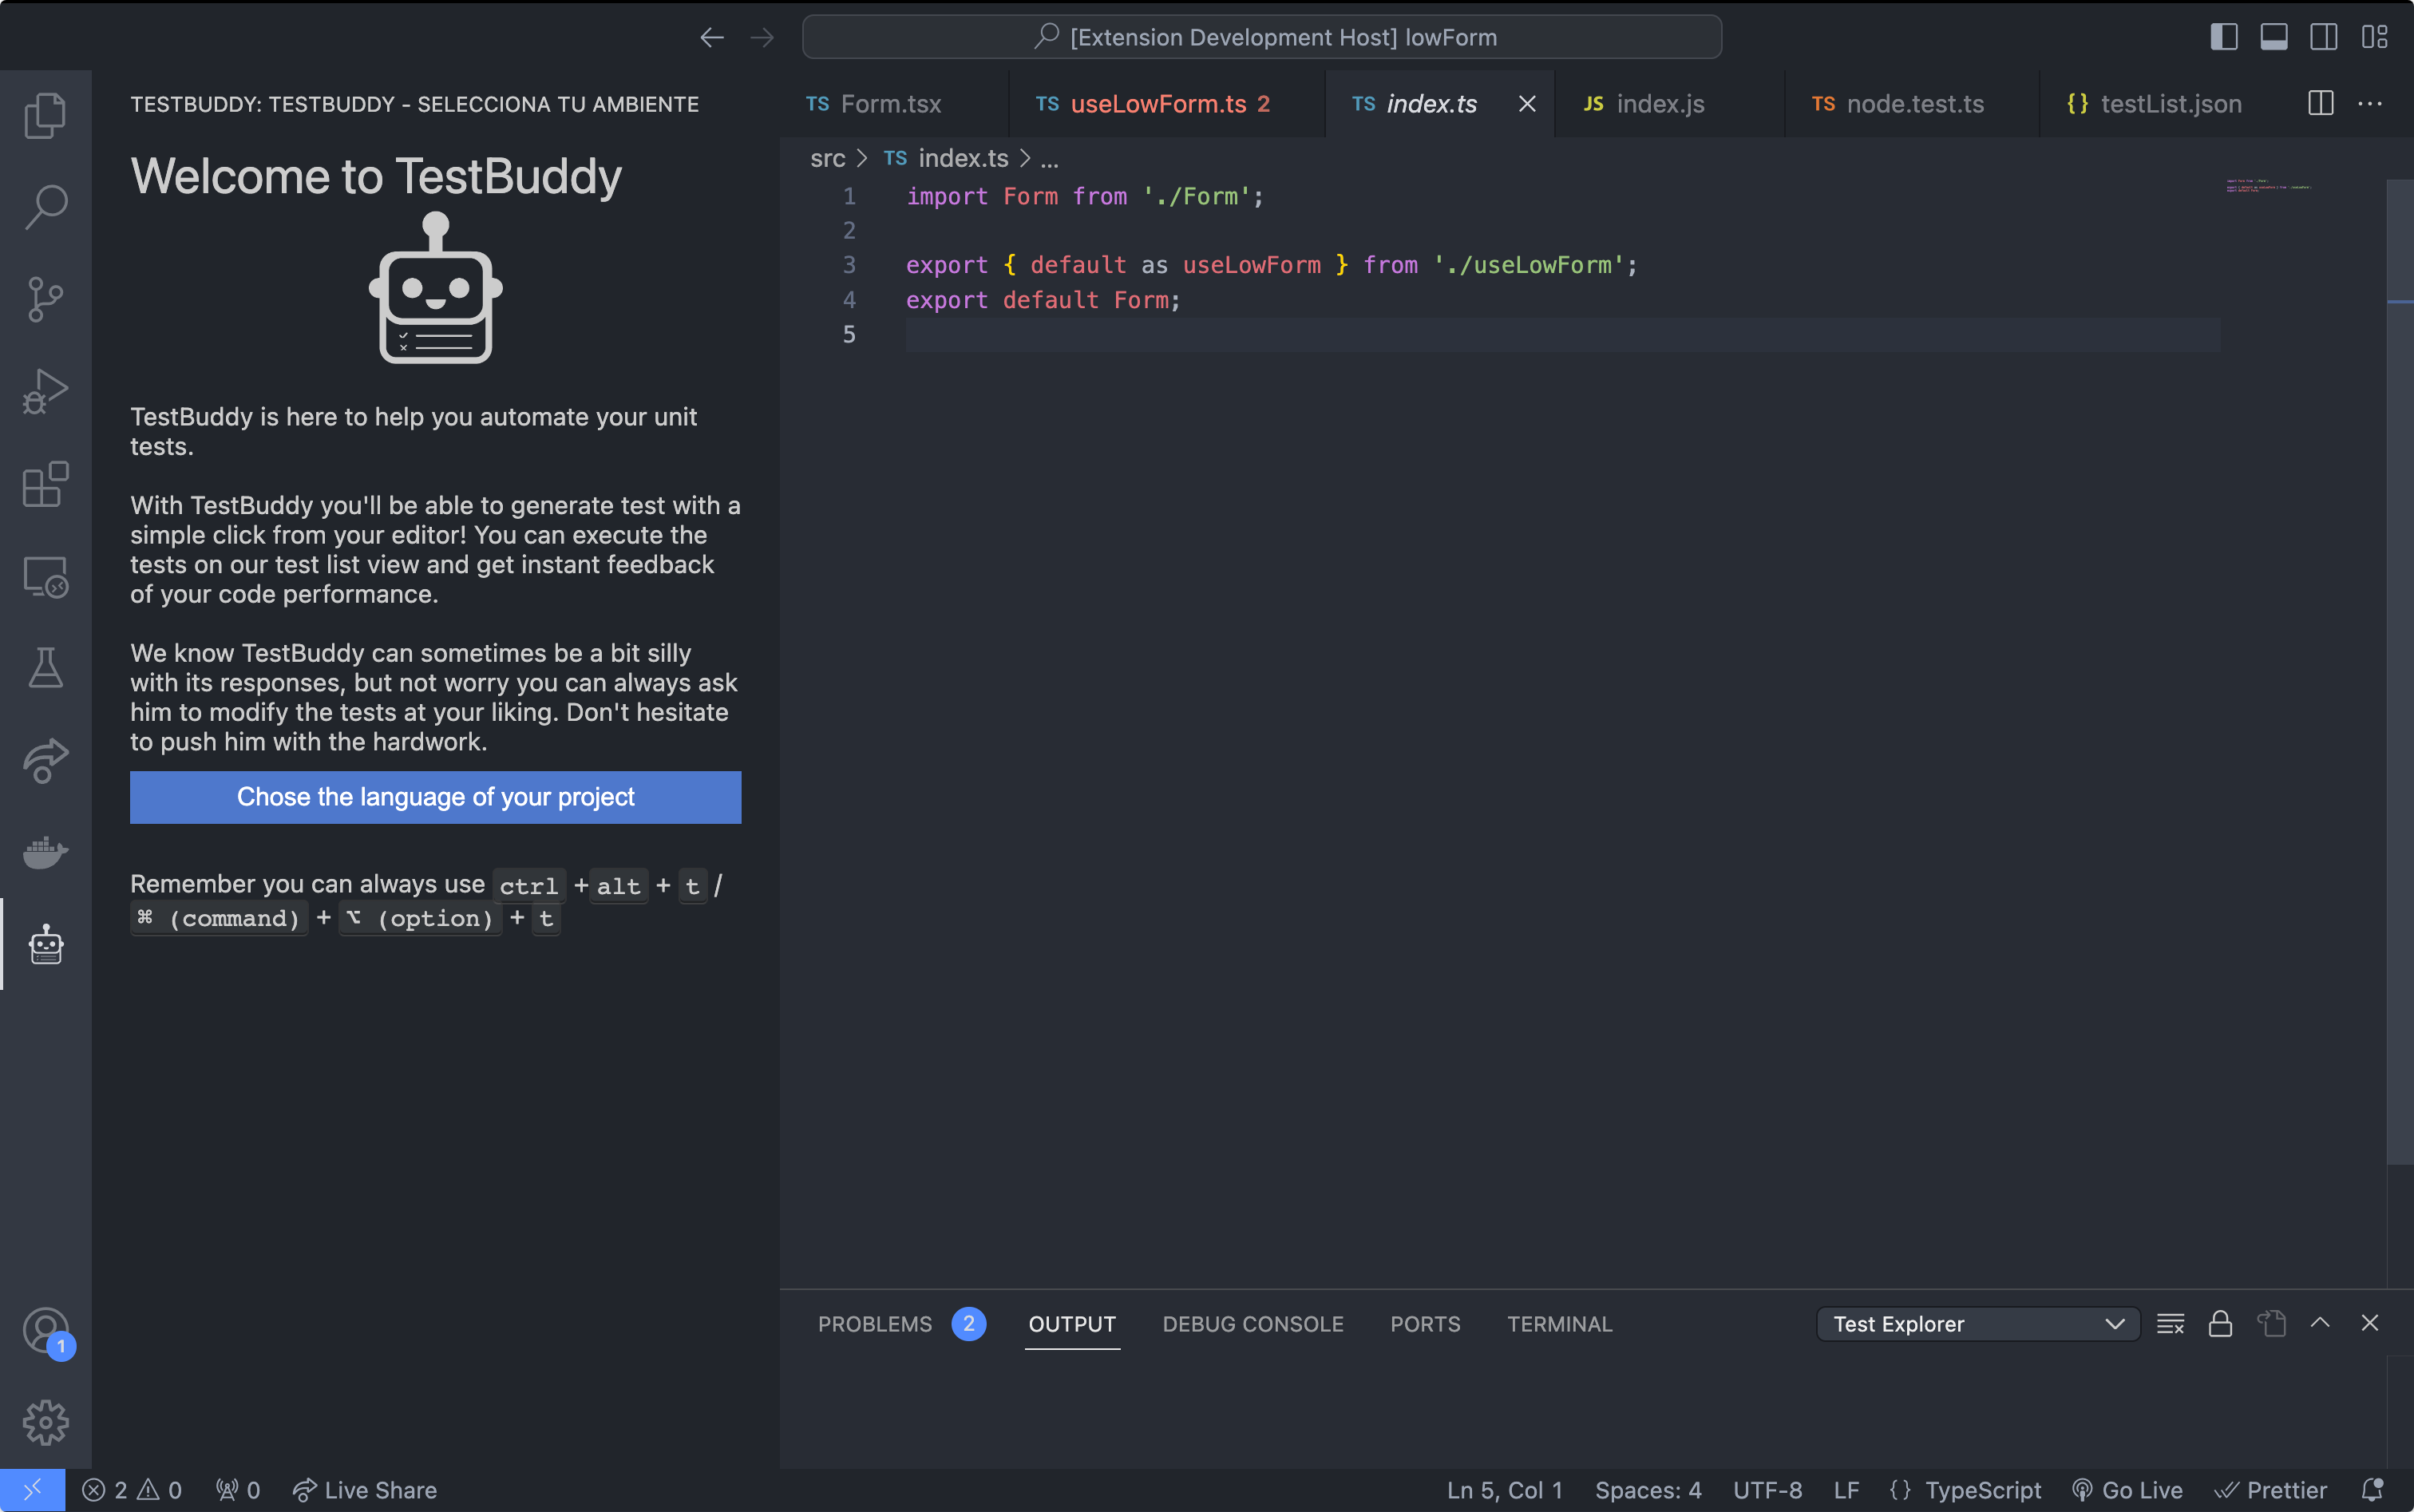Open the Source Control view
The height and width of the screenshot is (1512, 2414).
(45, 299)
